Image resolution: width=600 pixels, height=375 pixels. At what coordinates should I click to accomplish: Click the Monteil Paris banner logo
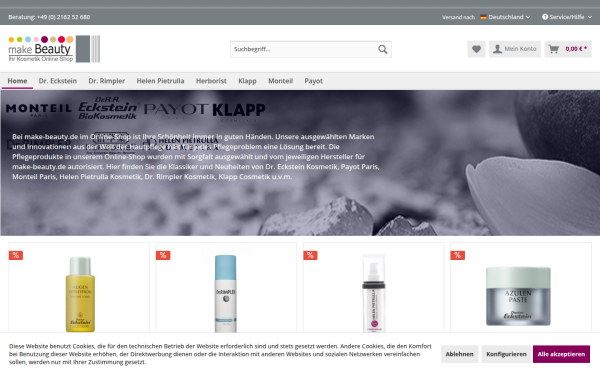(39, 109)
